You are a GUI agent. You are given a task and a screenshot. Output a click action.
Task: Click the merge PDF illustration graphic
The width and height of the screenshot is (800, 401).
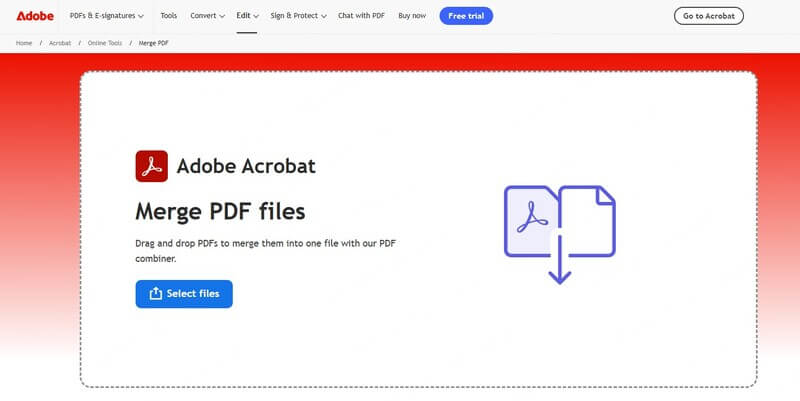click(560, 234)
